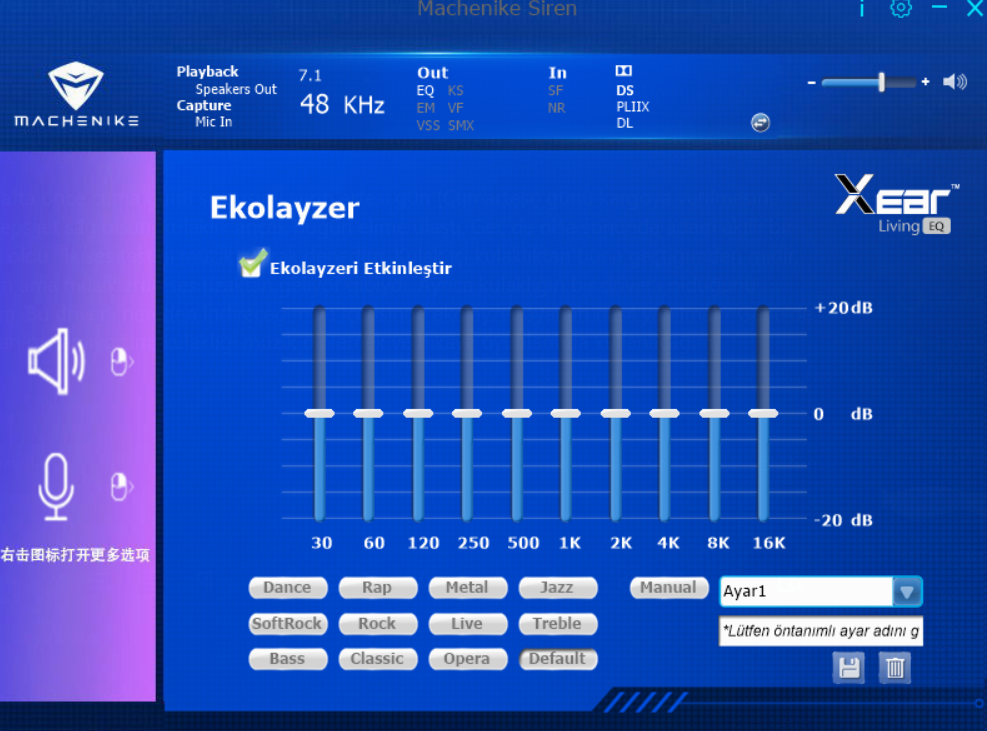The width and height of the screenshot is (987, 731).
Task: Click the 500 Hz band slider
Action: (517, 414)
